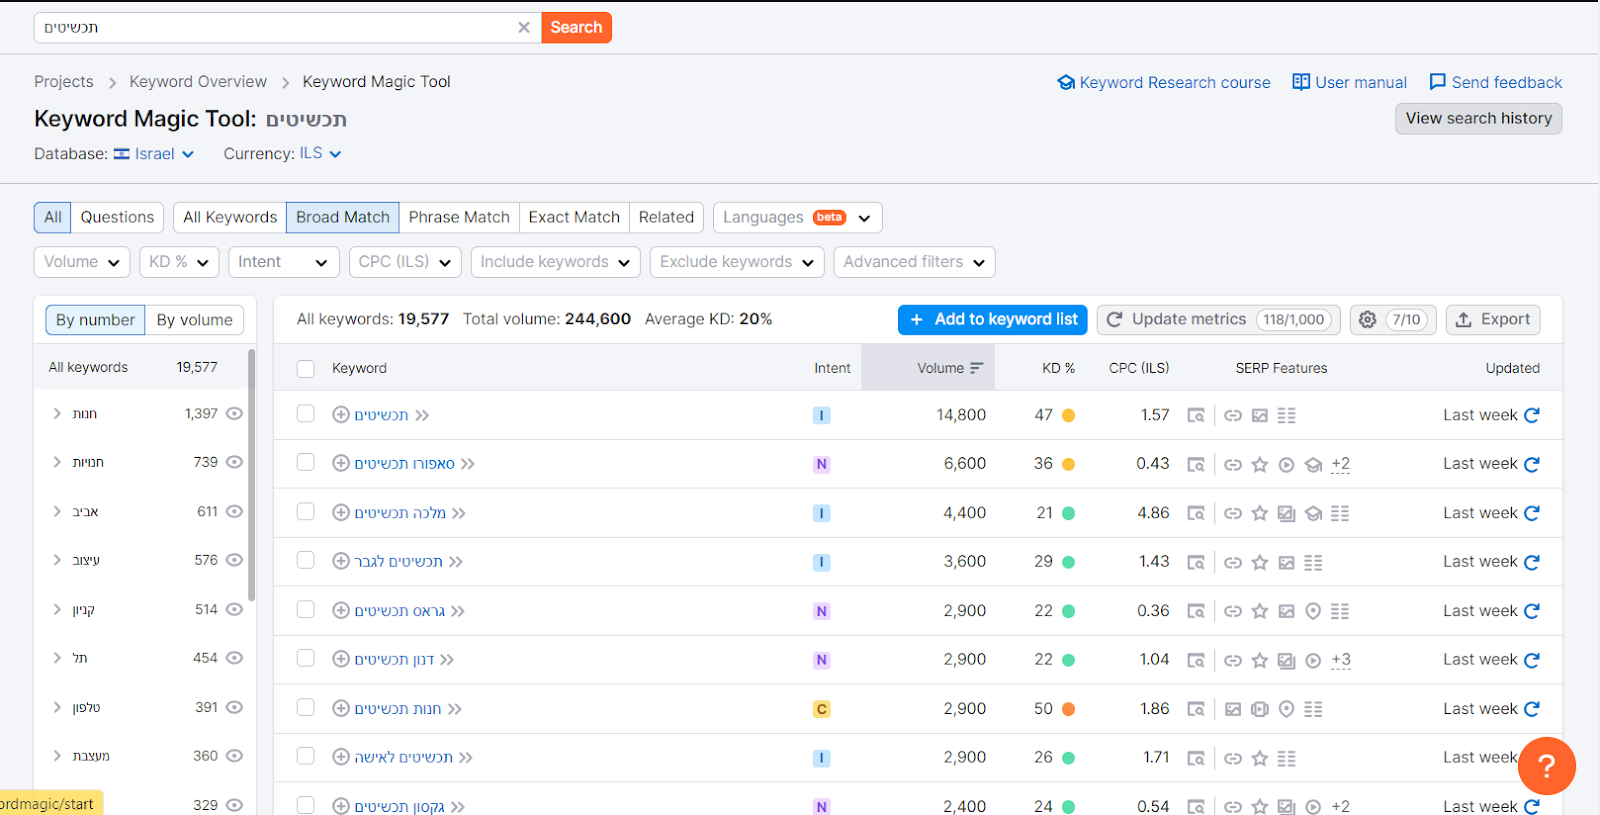This screenshot has width=1600, height=815.
Task: Tick the checkbox for the 6,600 volume keyword
Action: pos(306,463)
